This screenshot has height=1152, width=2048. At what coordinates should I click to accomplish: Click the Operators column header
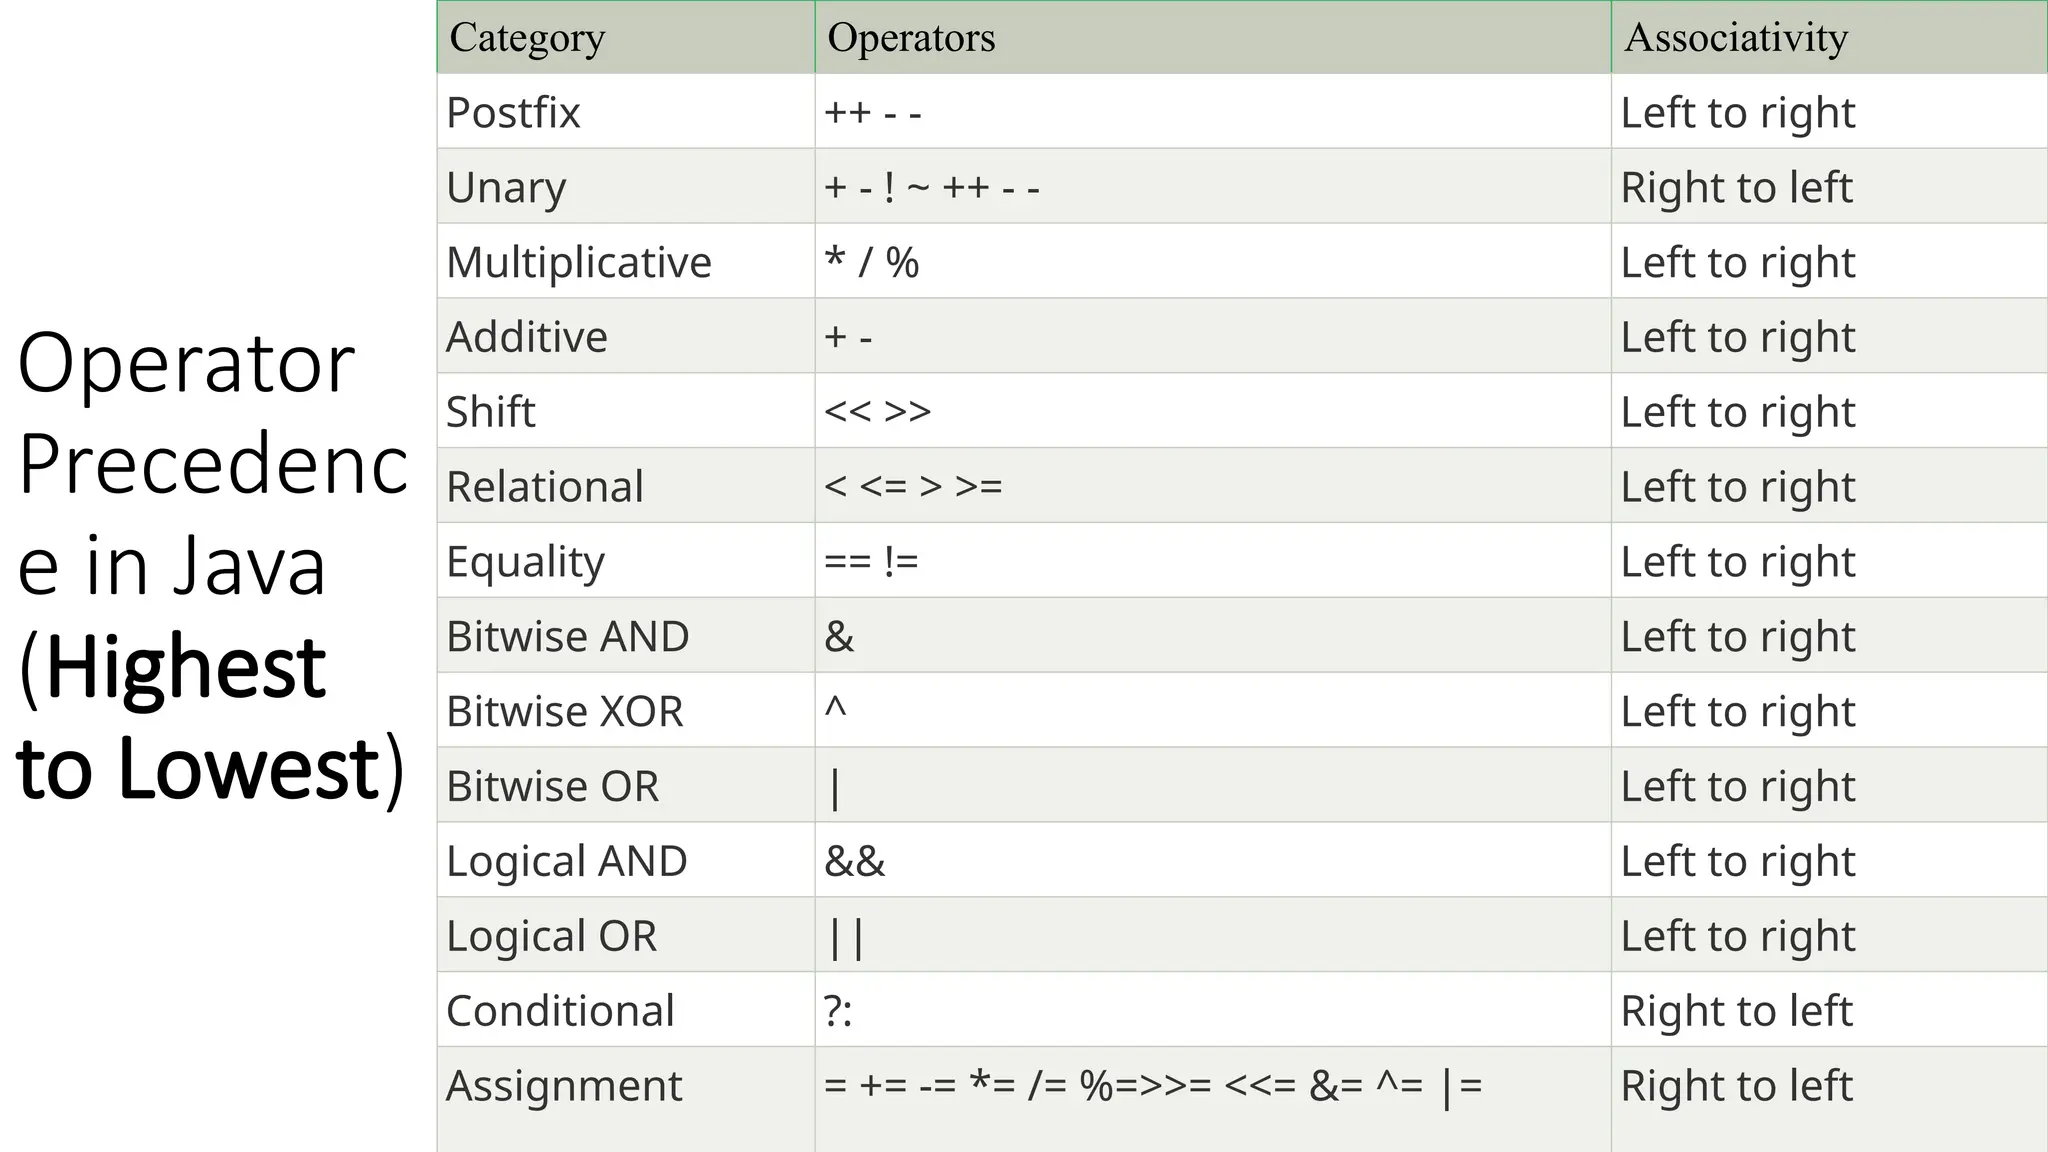point(911,38)
